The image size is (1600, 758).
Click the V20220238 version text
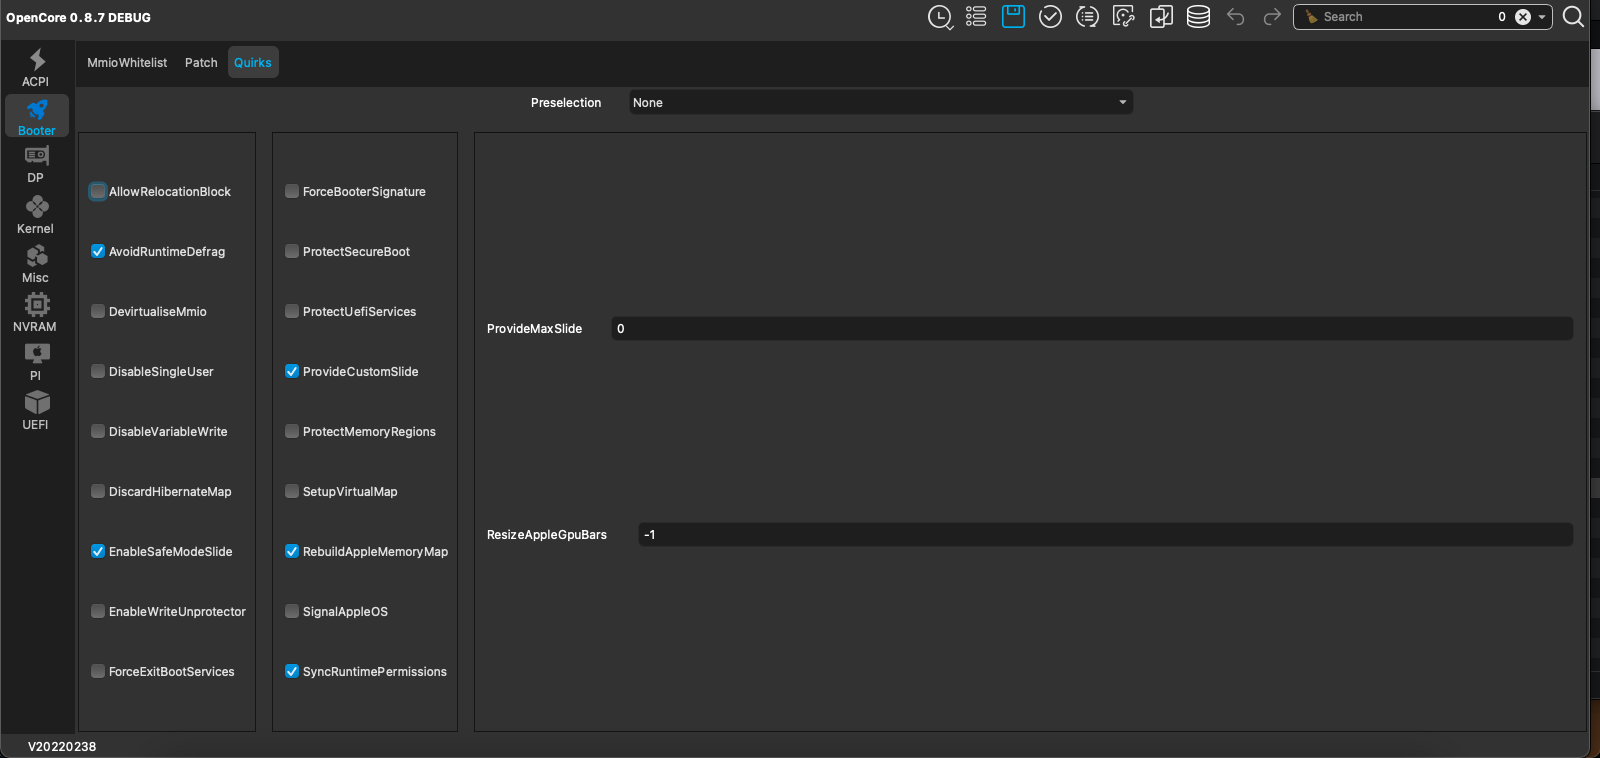(62, 746)
